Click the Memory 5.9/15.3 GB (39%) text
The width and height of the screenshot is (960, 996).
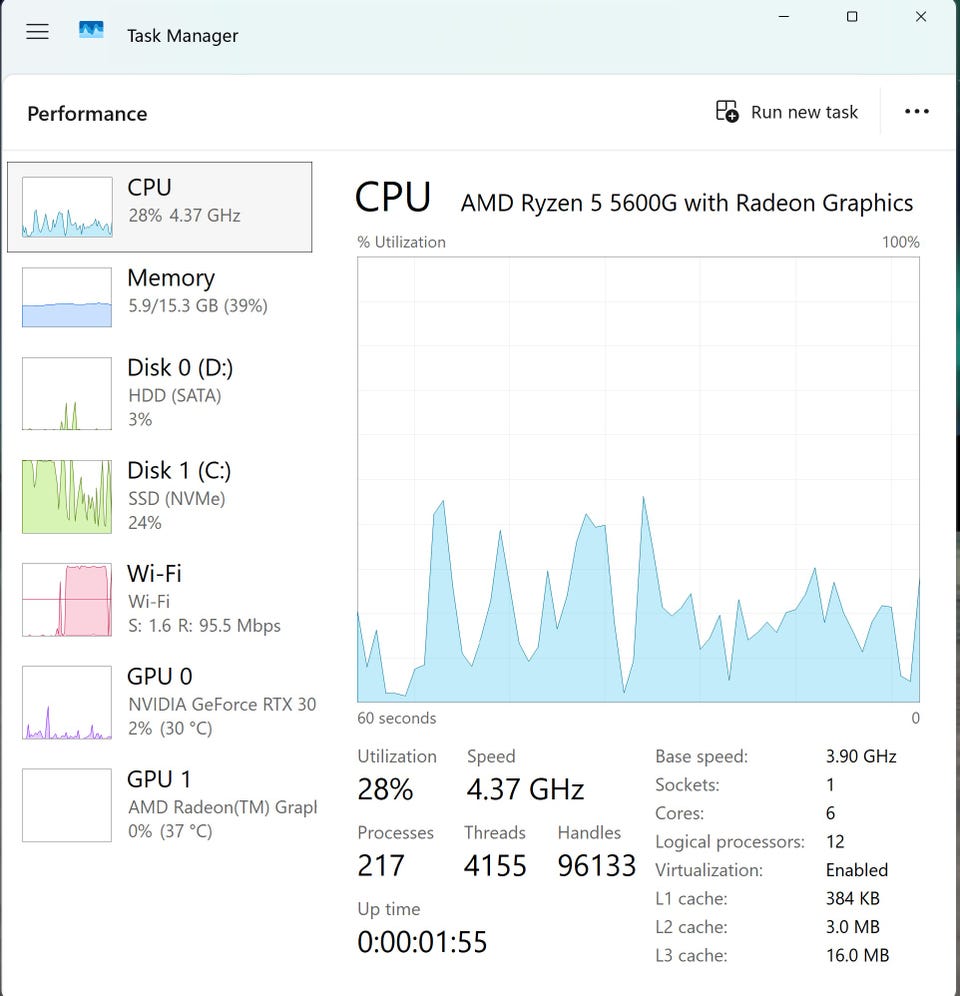coord(198,306)
